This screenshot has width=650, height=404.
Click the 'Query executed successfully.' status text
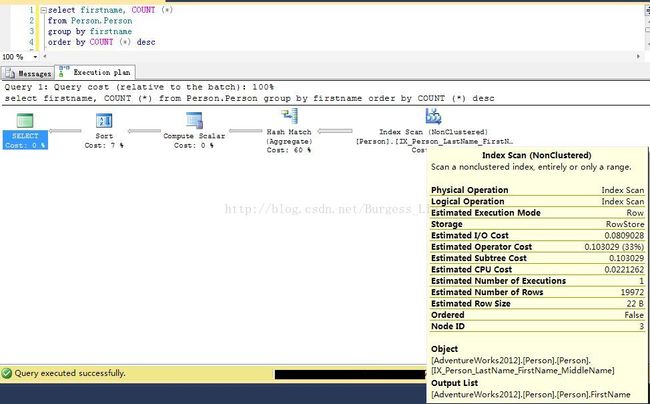tap(70, 373)
